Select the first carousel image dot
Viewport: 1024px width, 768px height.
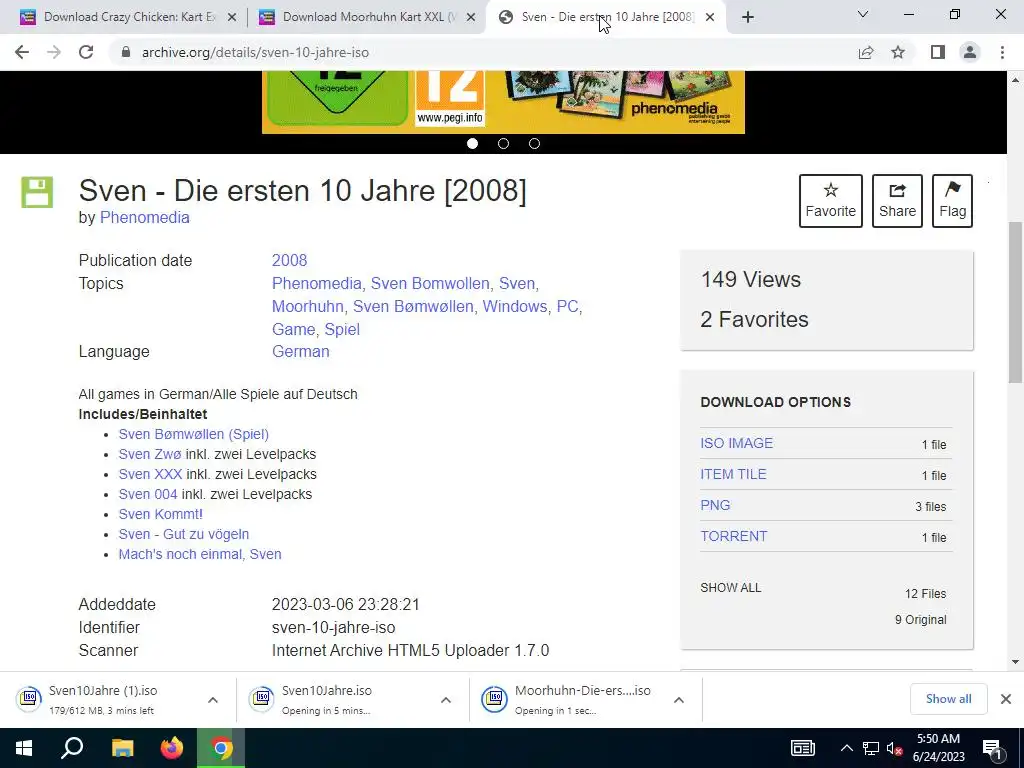click(x=473, y=144)
